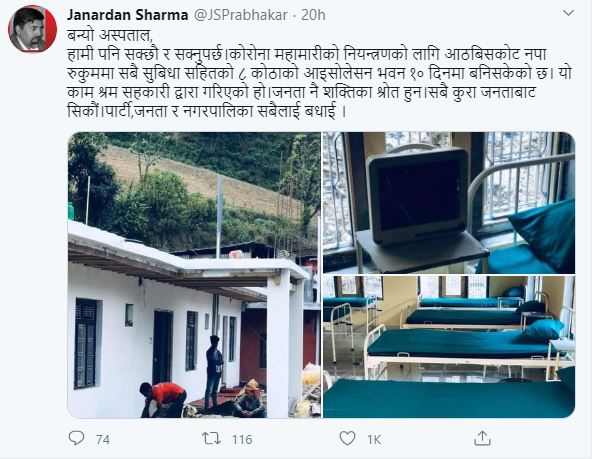Open the reply speech bubble icon

click(x=77, y=438)
